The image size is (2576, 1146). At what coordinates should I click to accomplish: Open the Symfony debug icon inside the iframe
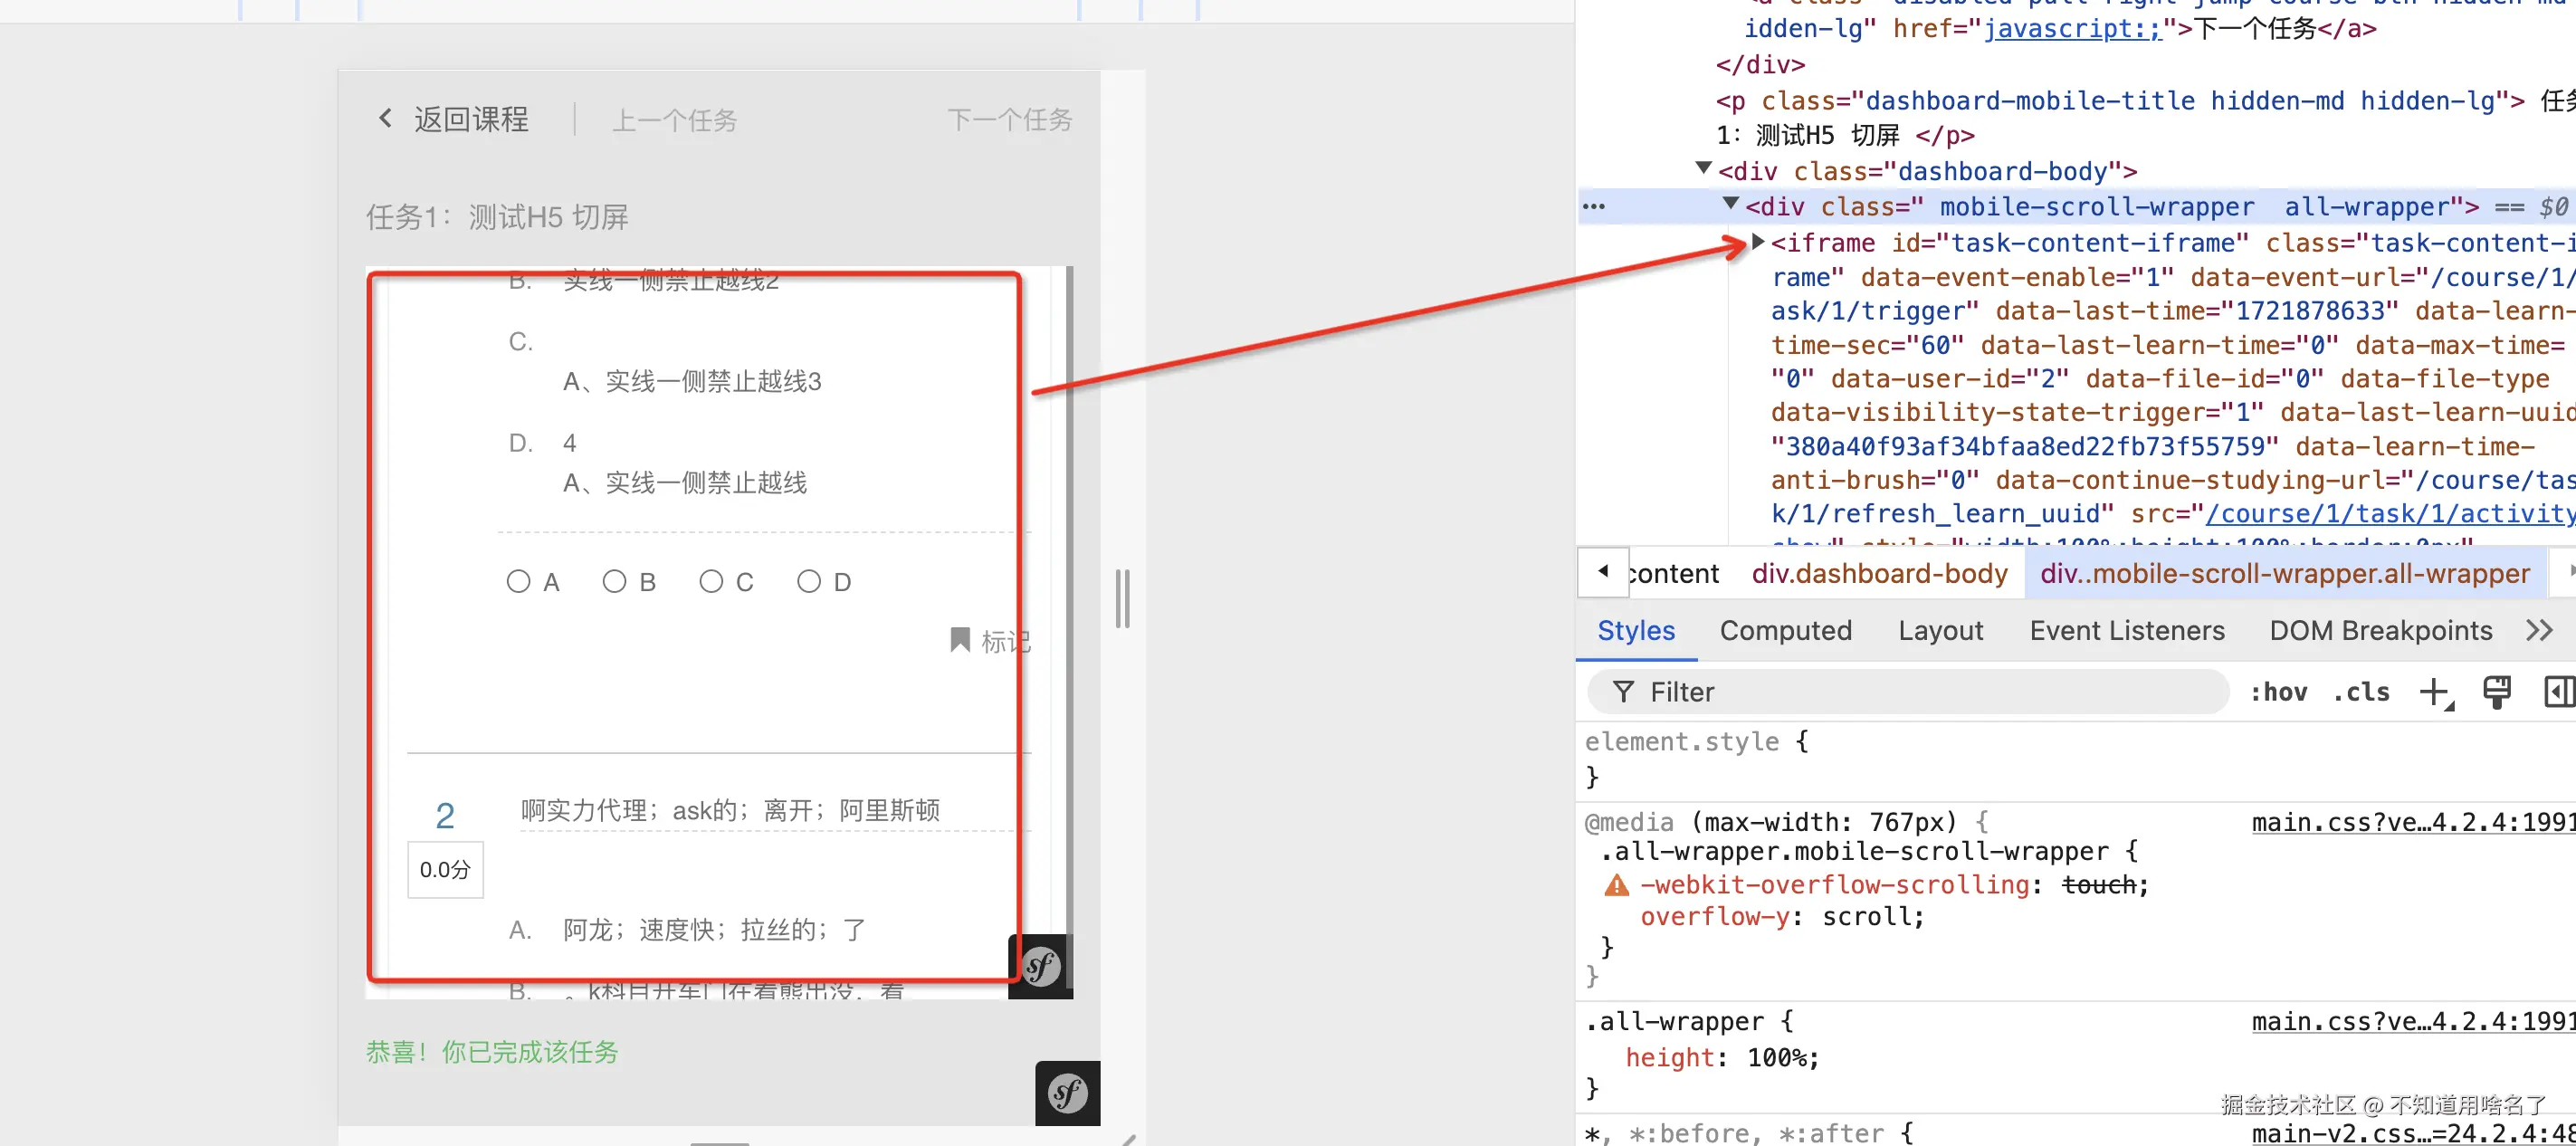pyautogui.click(x=1040, y=966)
